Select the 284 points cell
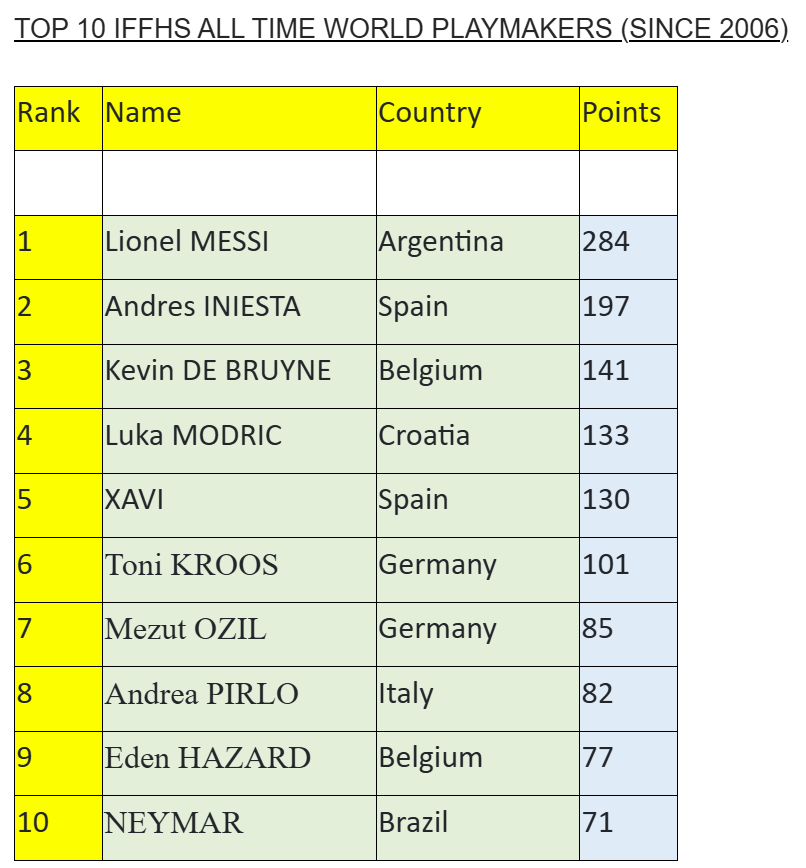 point(628,247)
